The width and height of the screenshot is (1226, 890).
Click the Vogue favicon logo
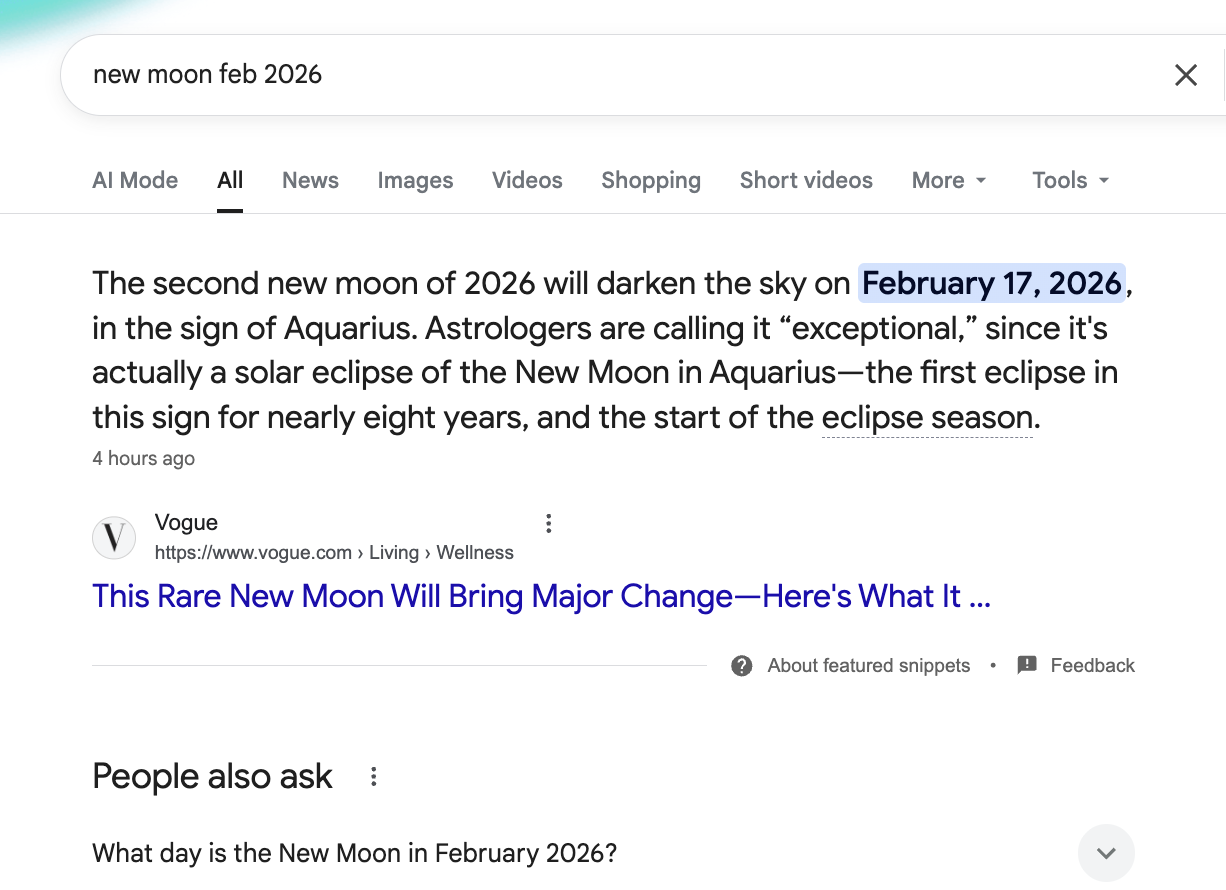(x=114, y=538)
